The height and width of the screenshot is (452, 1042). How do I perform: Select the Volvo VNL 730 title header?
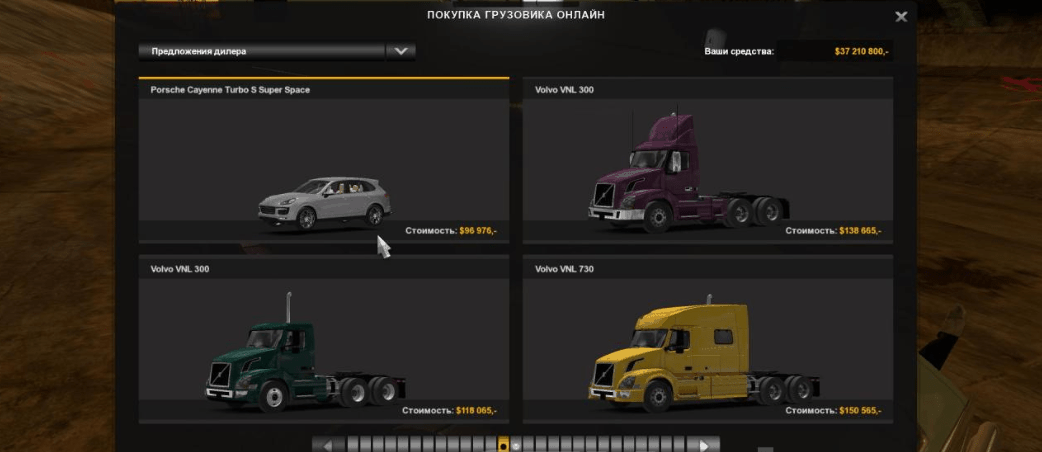click(564, 269)
